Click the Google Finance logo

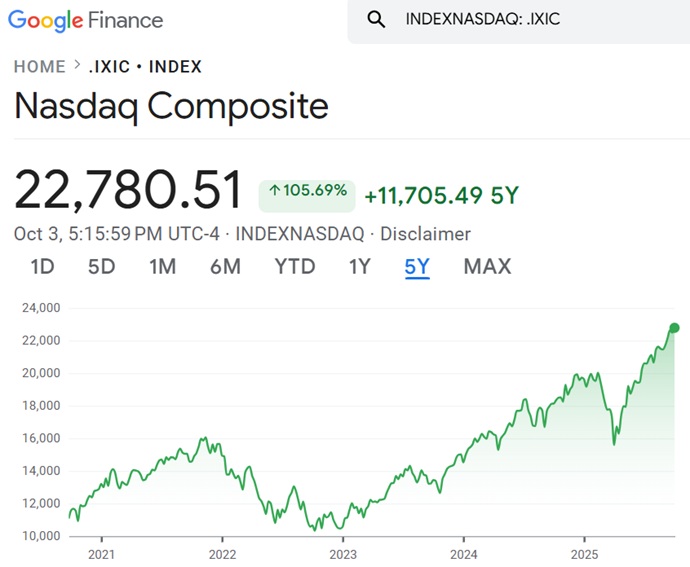click(x=88, y=20)
